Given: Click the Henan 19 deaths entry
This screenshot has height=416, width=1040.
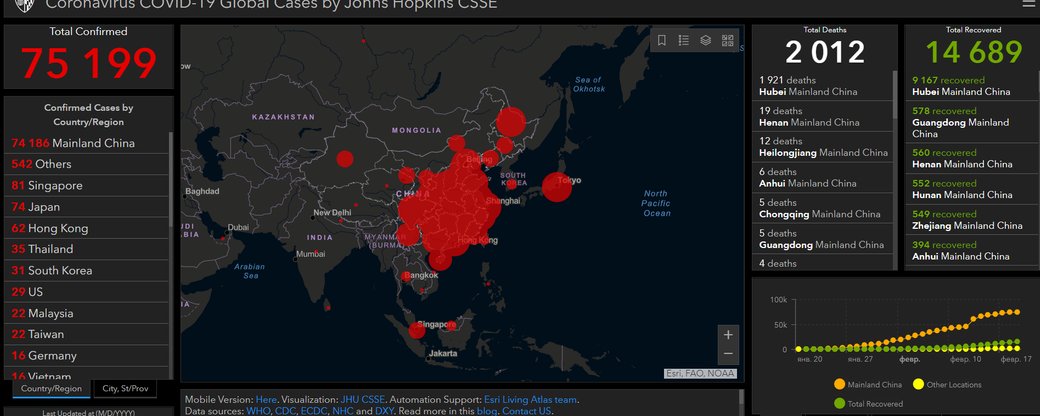Looking at the screenshot, I should (822, 117).
